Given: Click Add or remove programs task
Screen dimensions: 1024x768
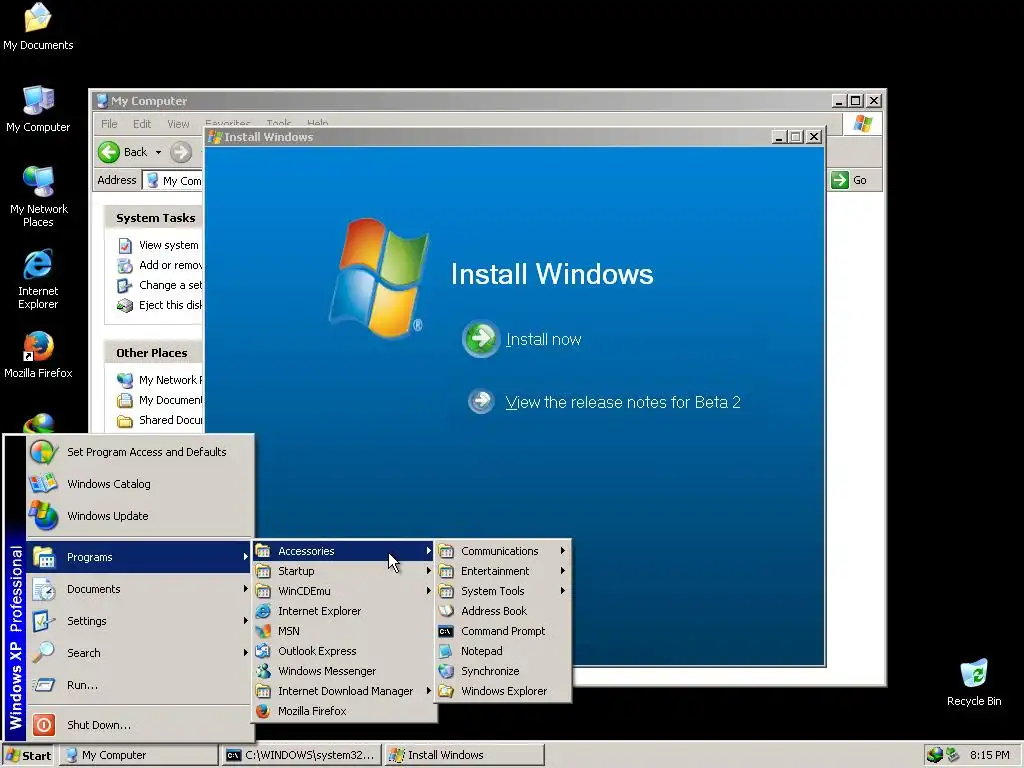Looking at the screenshot, I should [159, 265].
